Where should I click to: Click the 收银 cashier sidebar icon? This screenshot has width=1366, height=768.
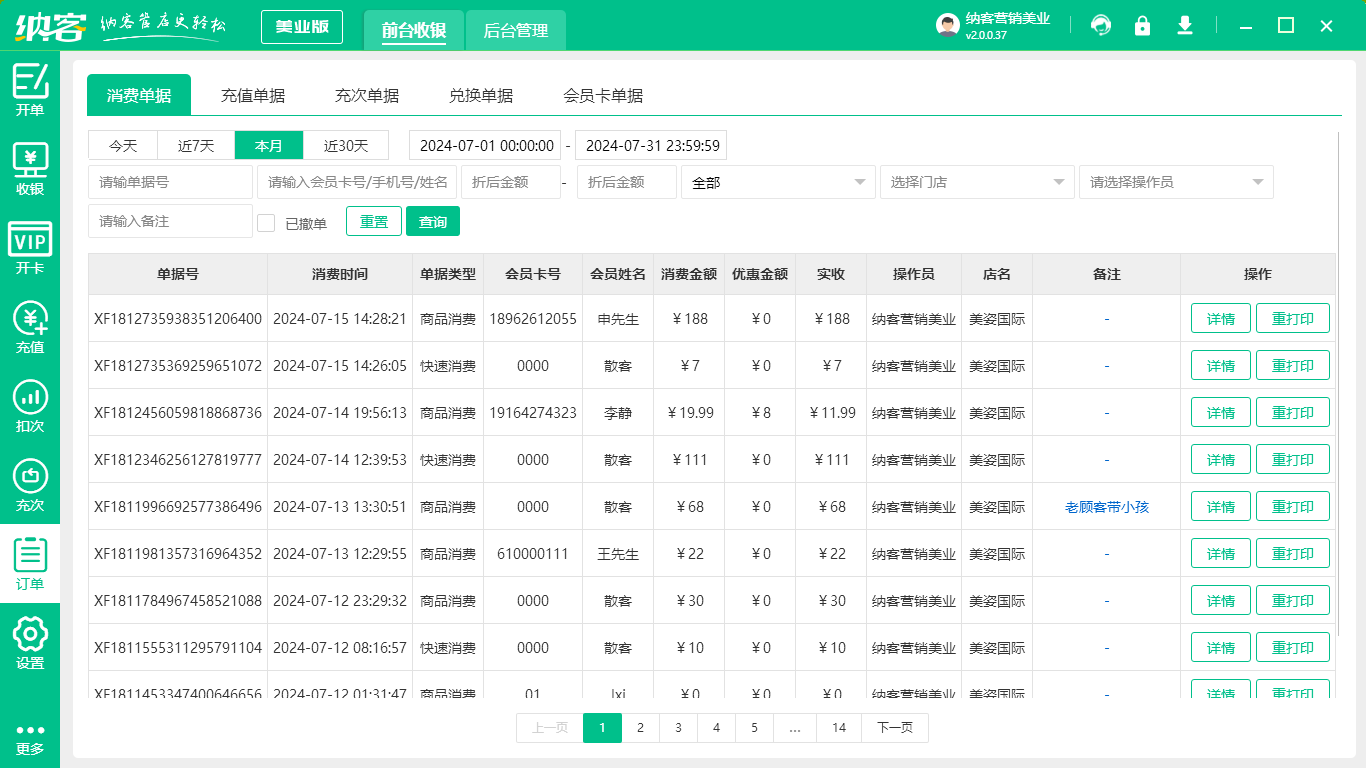pyautogui.click(x=30, y=168)
